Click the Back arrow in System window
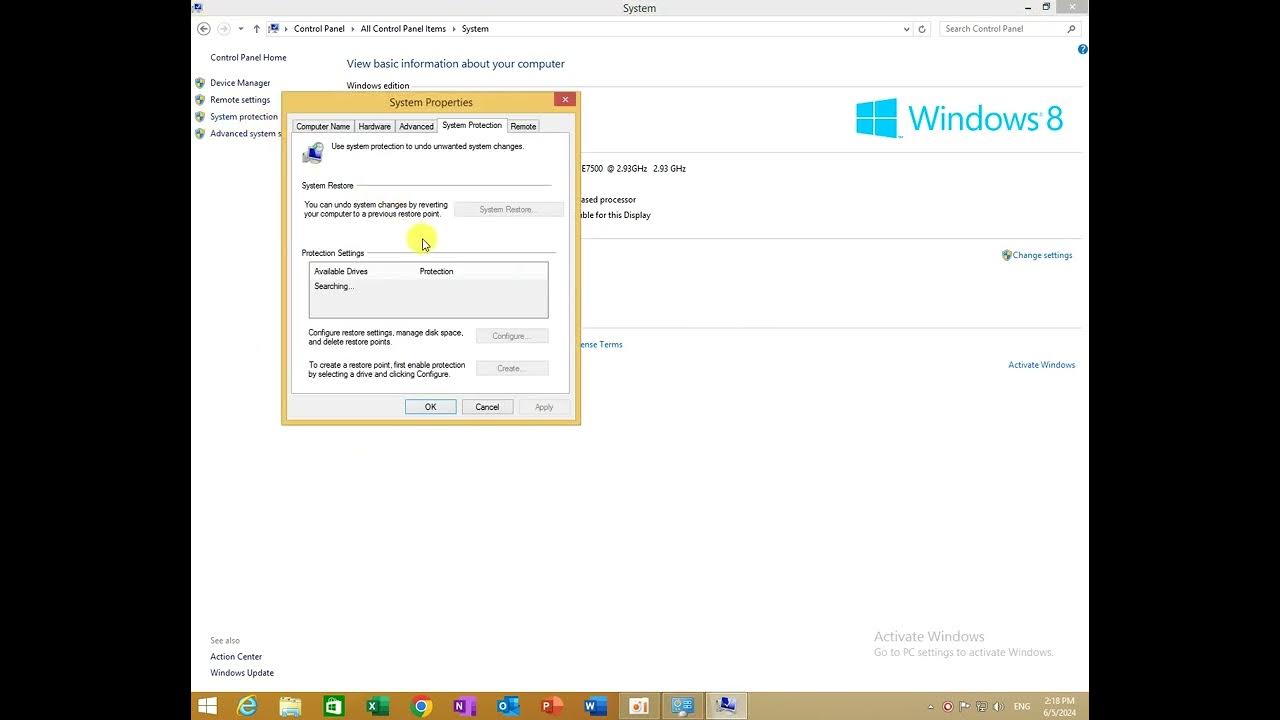The image size is (1280, 720). (x=204, y=29)
